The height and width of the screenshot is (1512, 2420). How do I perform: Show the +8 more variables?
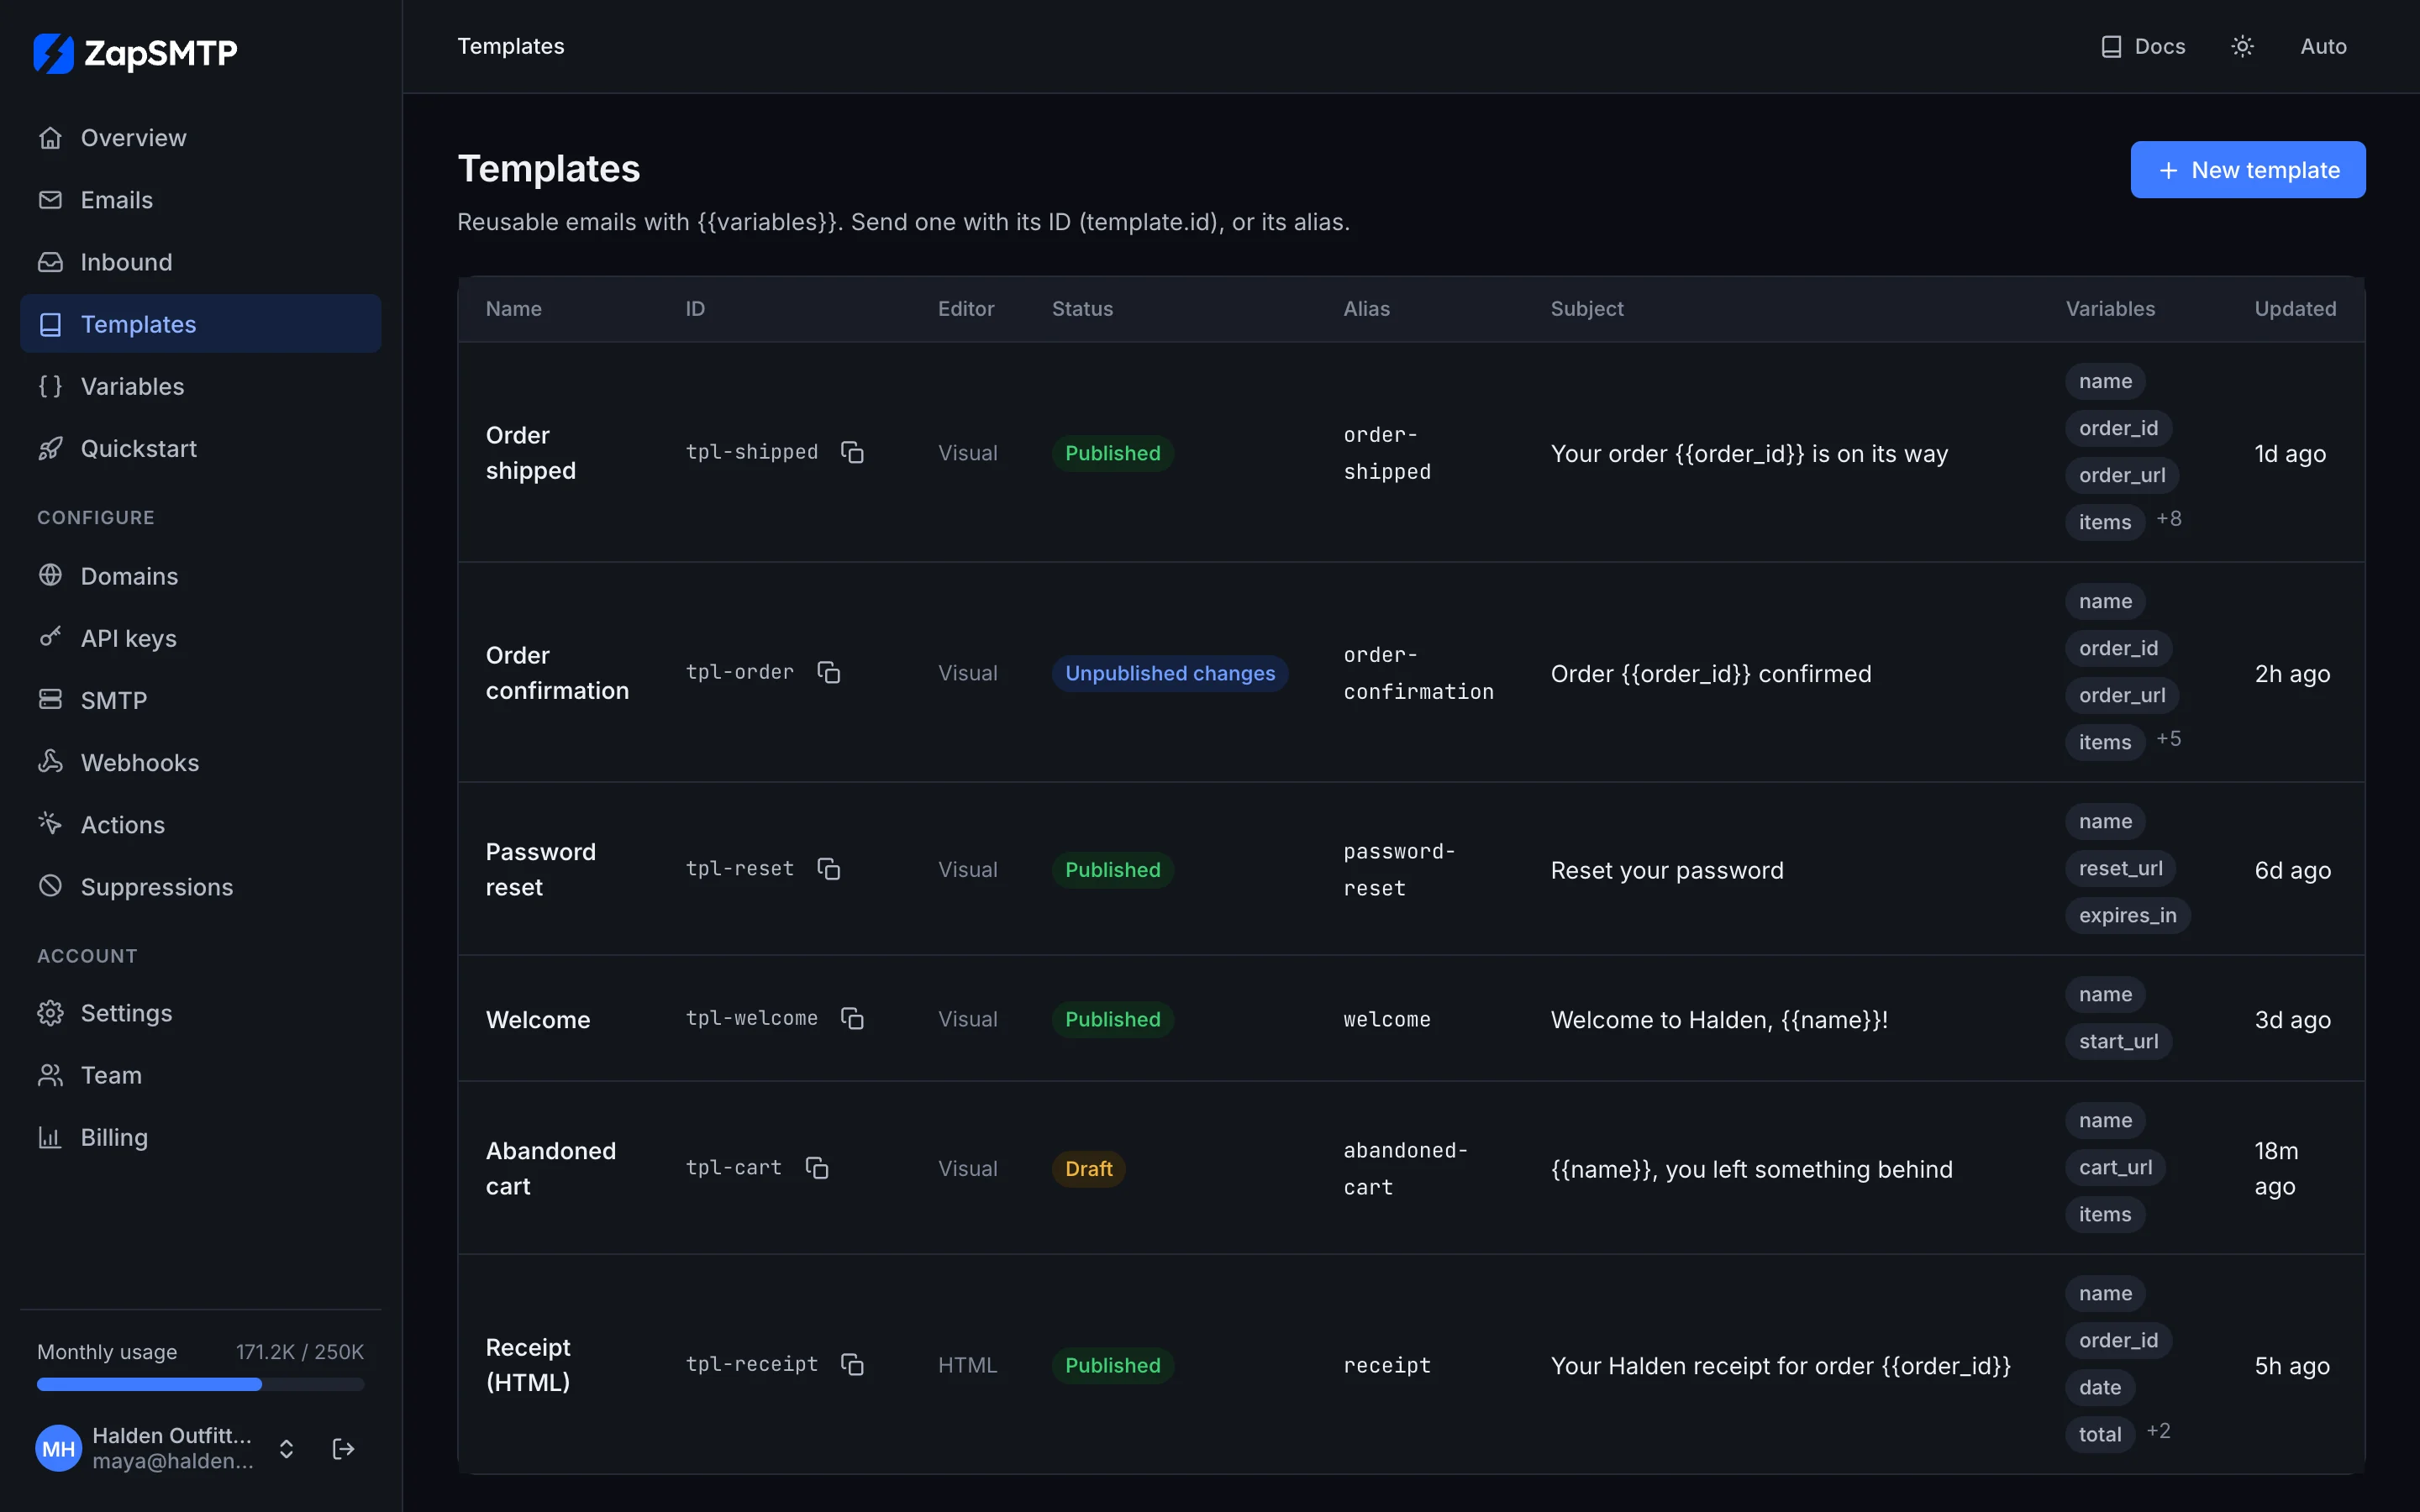pos(2168,519)
